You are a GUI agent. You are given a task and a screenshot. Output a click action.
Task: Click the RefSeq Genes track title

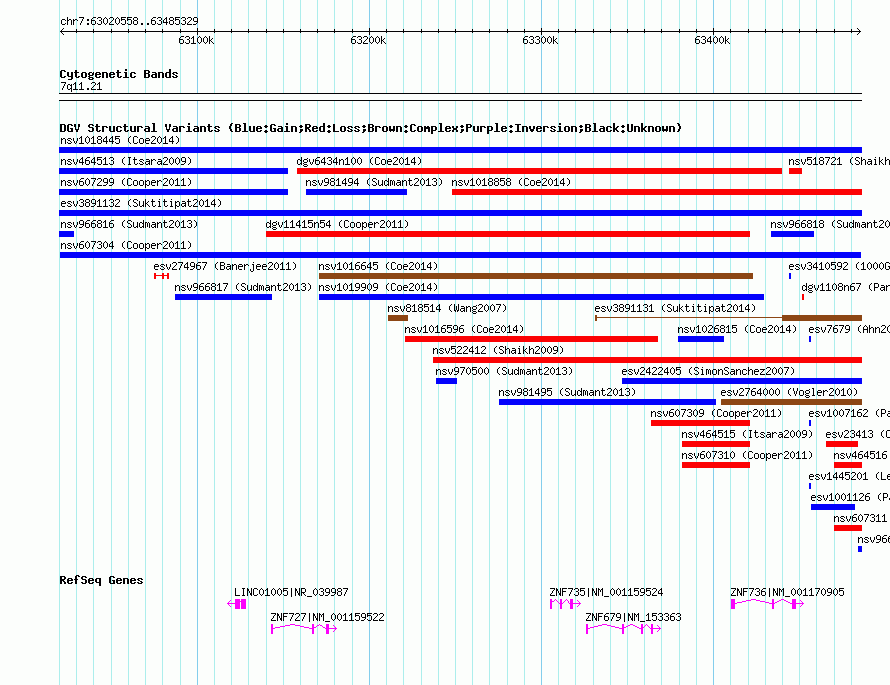tap(102, 580)
